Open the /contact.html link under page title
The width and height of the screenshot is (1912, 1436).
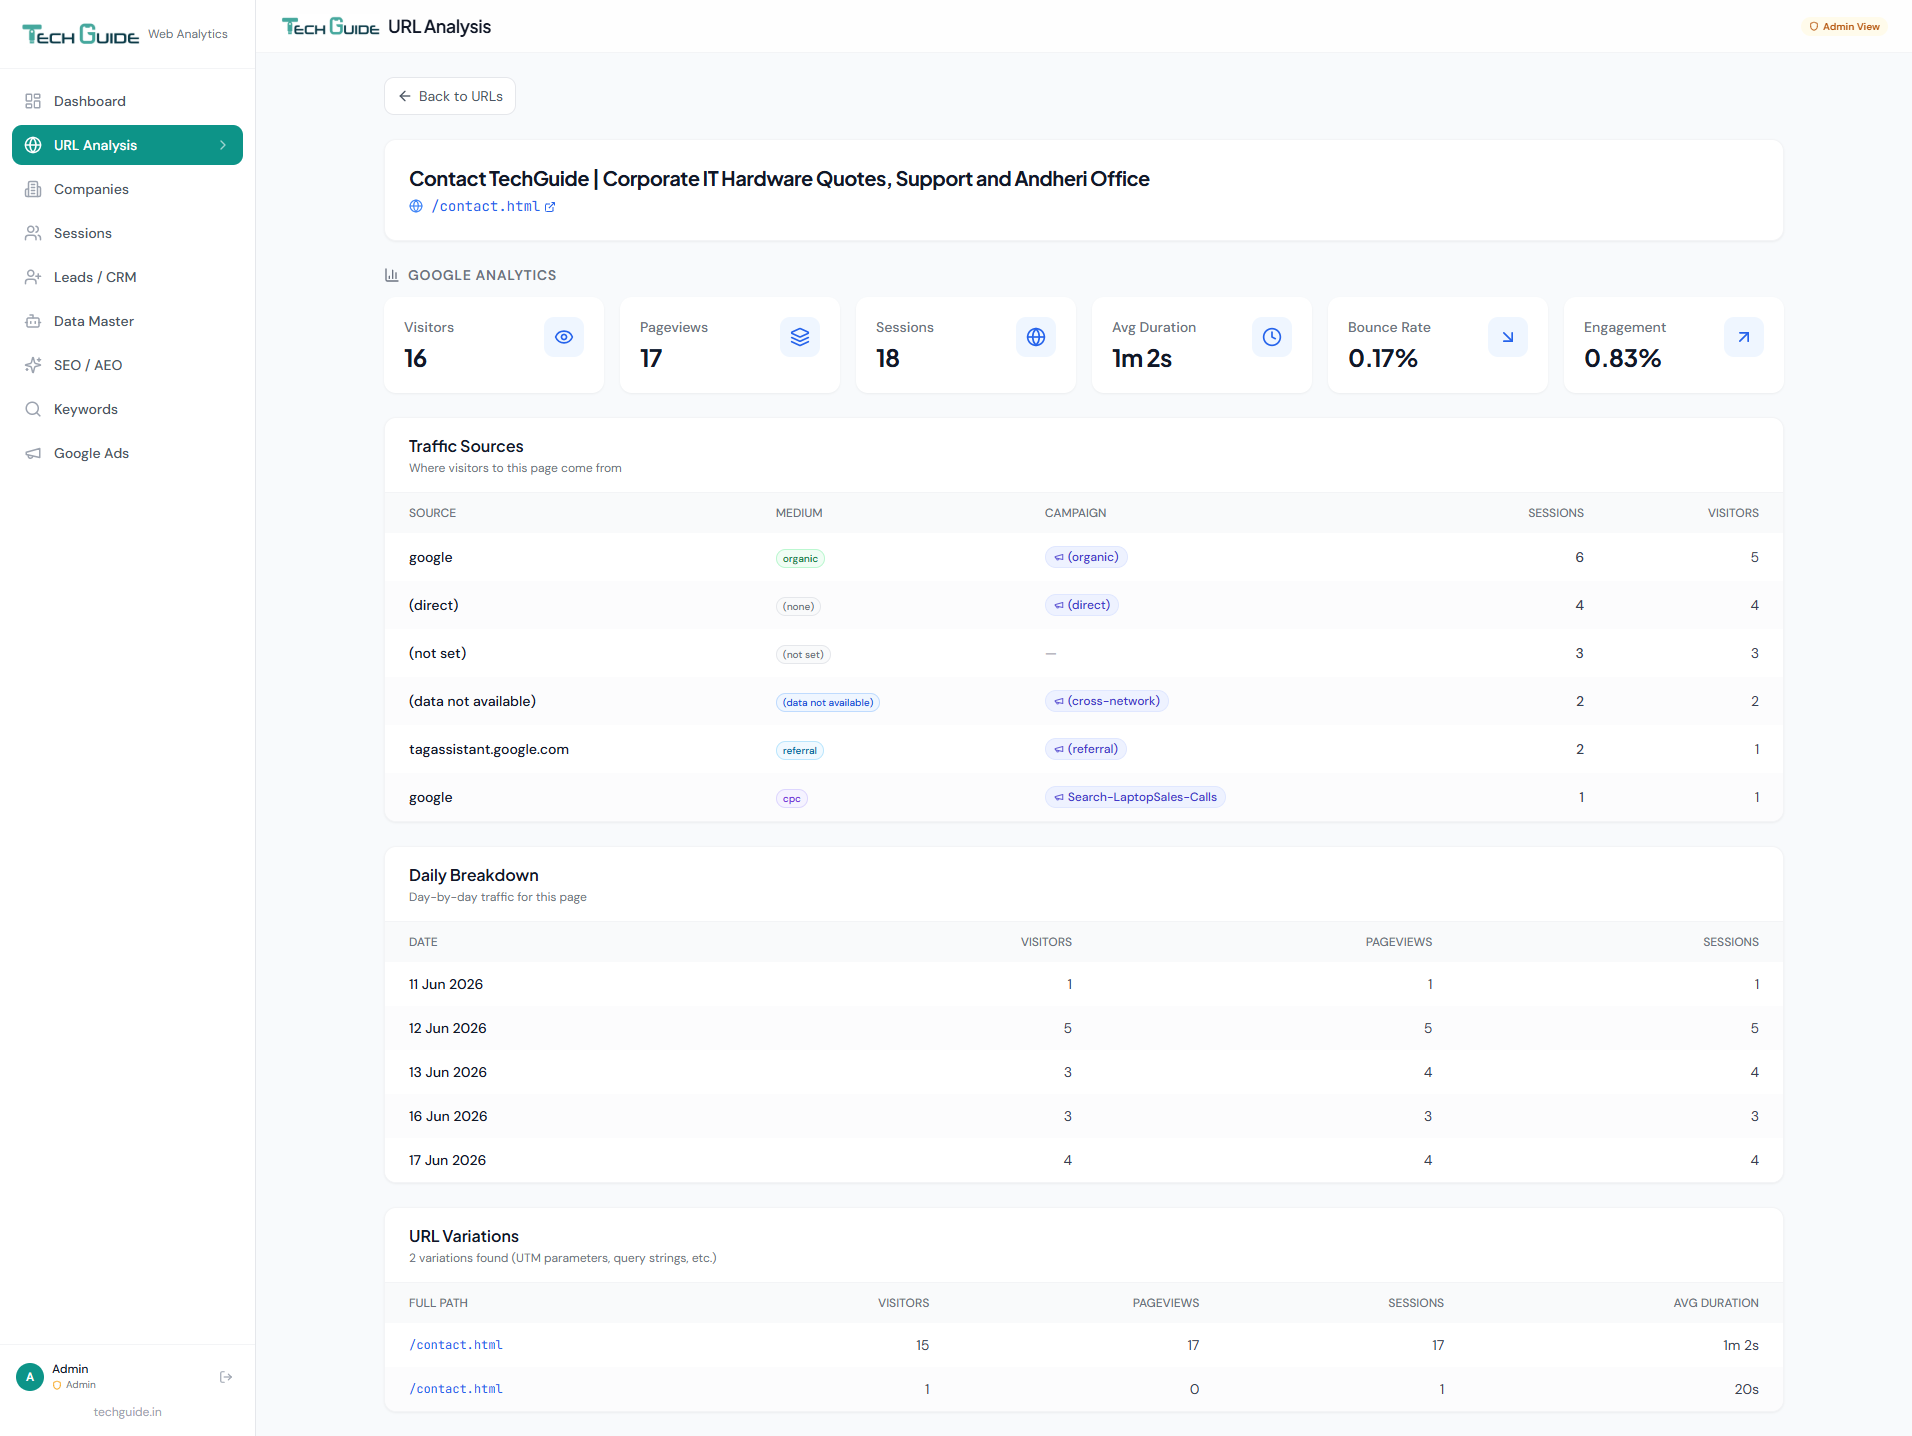point(485,206)
